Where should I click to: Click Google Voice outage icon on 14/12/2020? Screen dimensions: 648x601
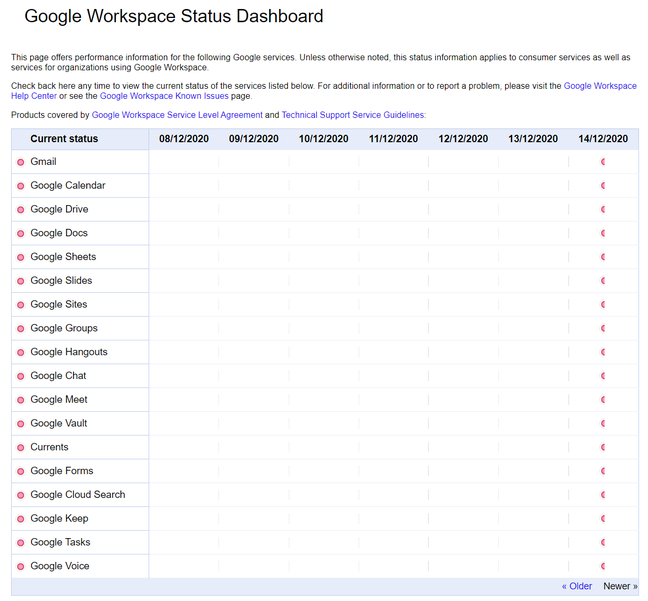[603, 566]
